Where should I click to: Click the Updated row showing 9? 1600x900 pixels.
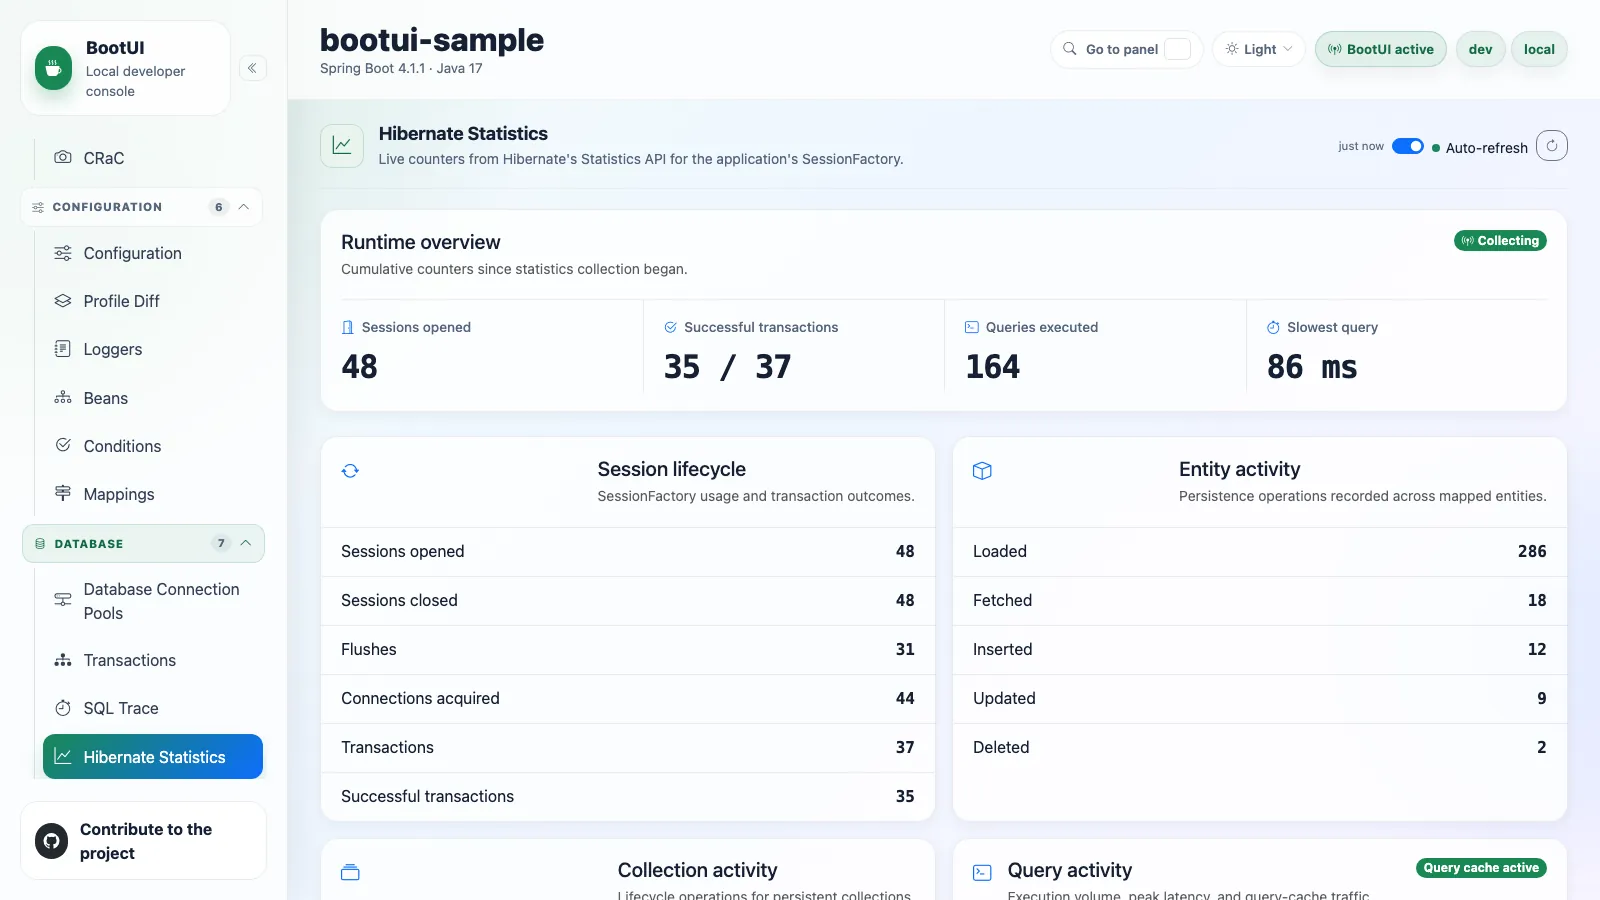coord(1260,699)
